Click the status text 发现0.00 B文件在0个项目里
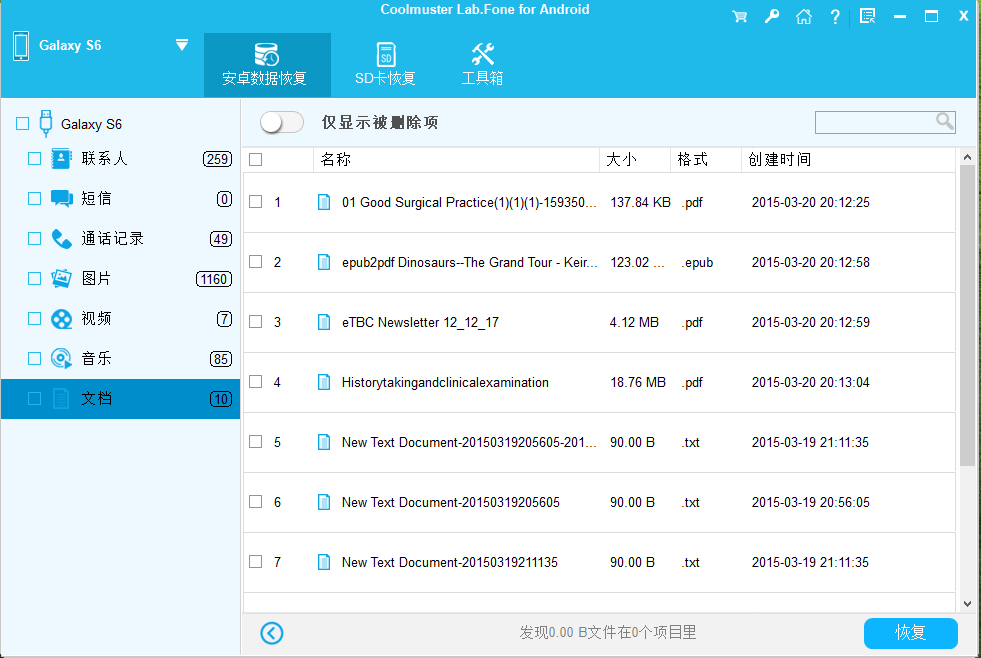981x658 pixels. (607, 632)
